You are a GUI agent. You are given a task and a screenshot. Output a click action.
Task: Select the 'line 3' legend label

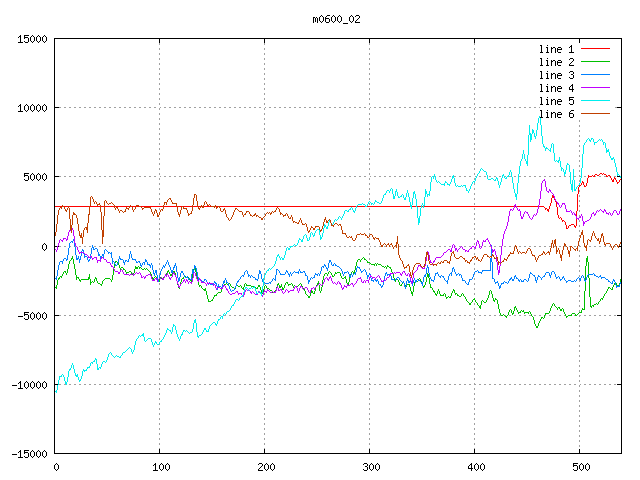tap(556, 75)
